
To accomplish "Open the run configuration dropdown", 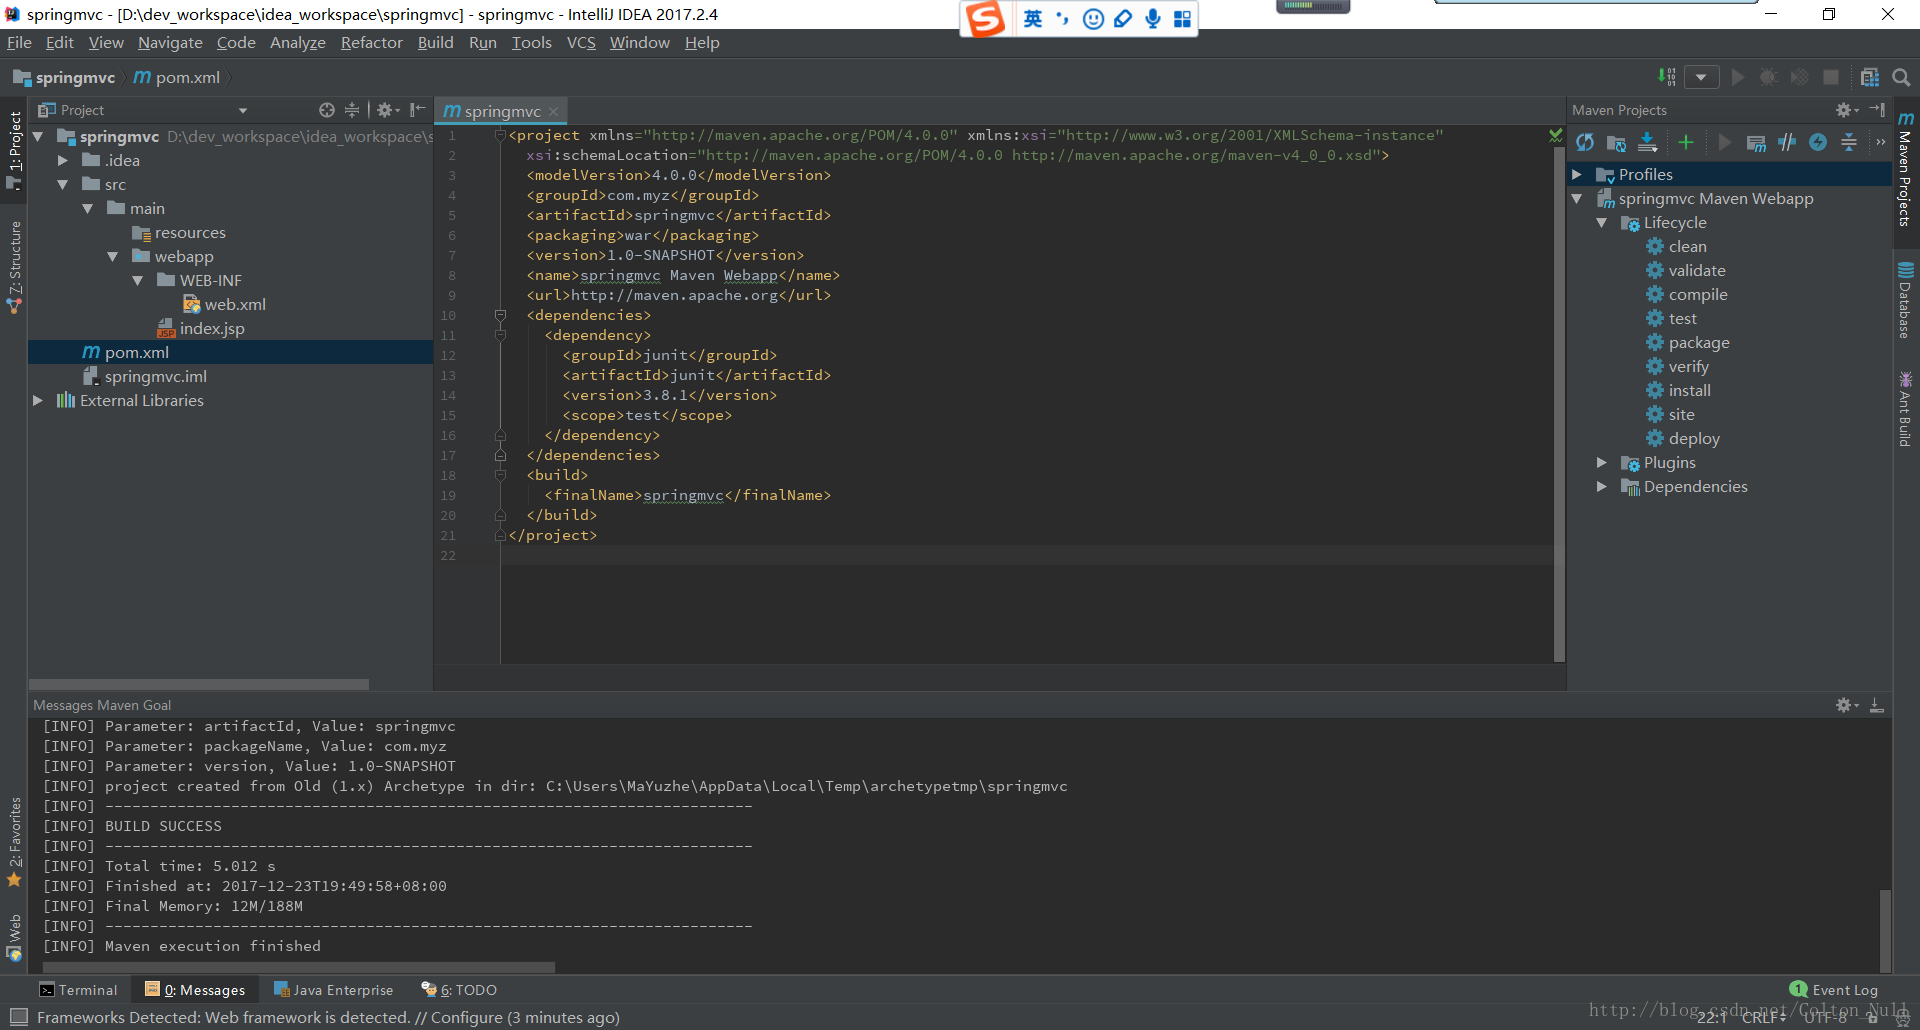I will (1702, 77).
